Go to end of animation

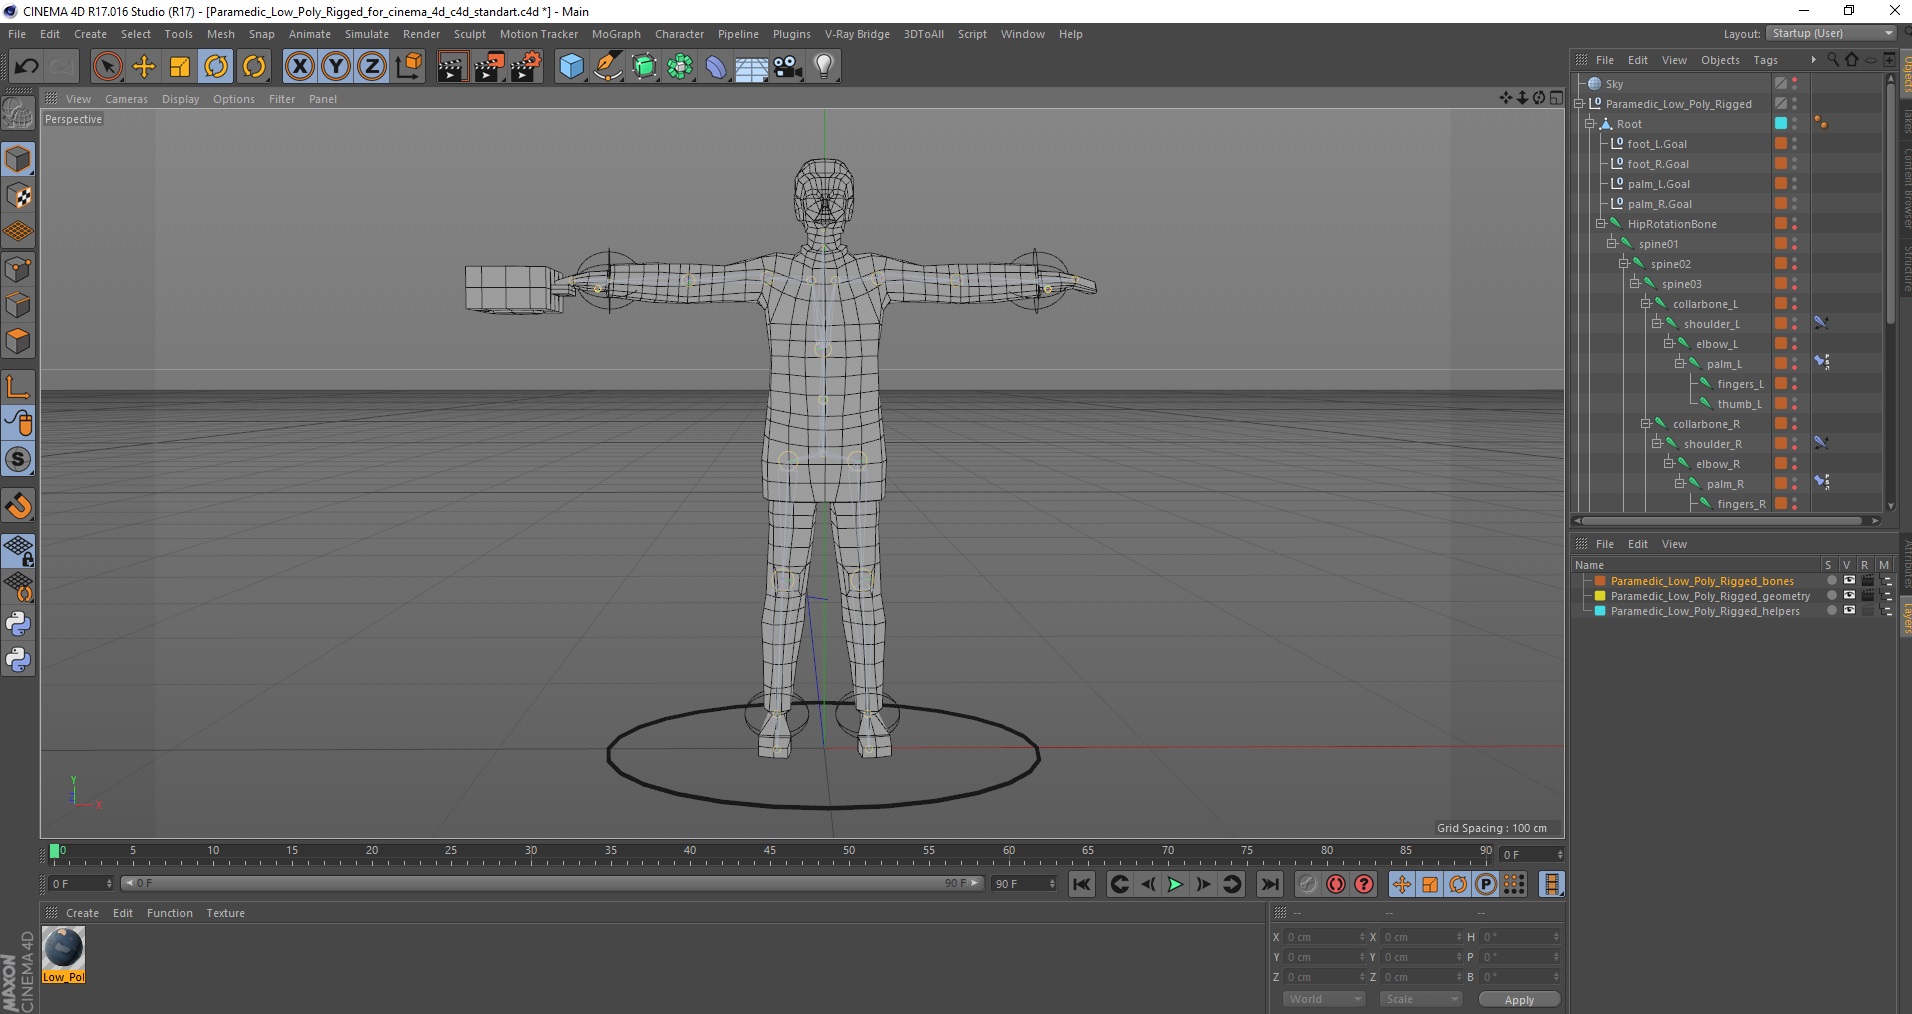(x=1269, y=884)
